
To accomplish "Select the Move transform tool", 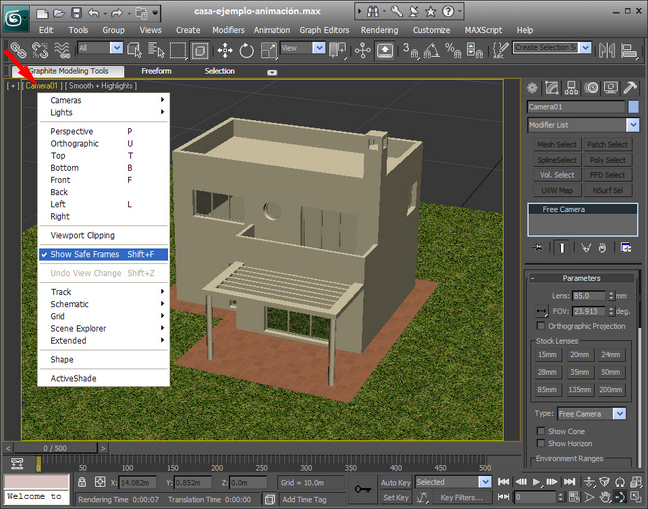I will coord(223,49).
